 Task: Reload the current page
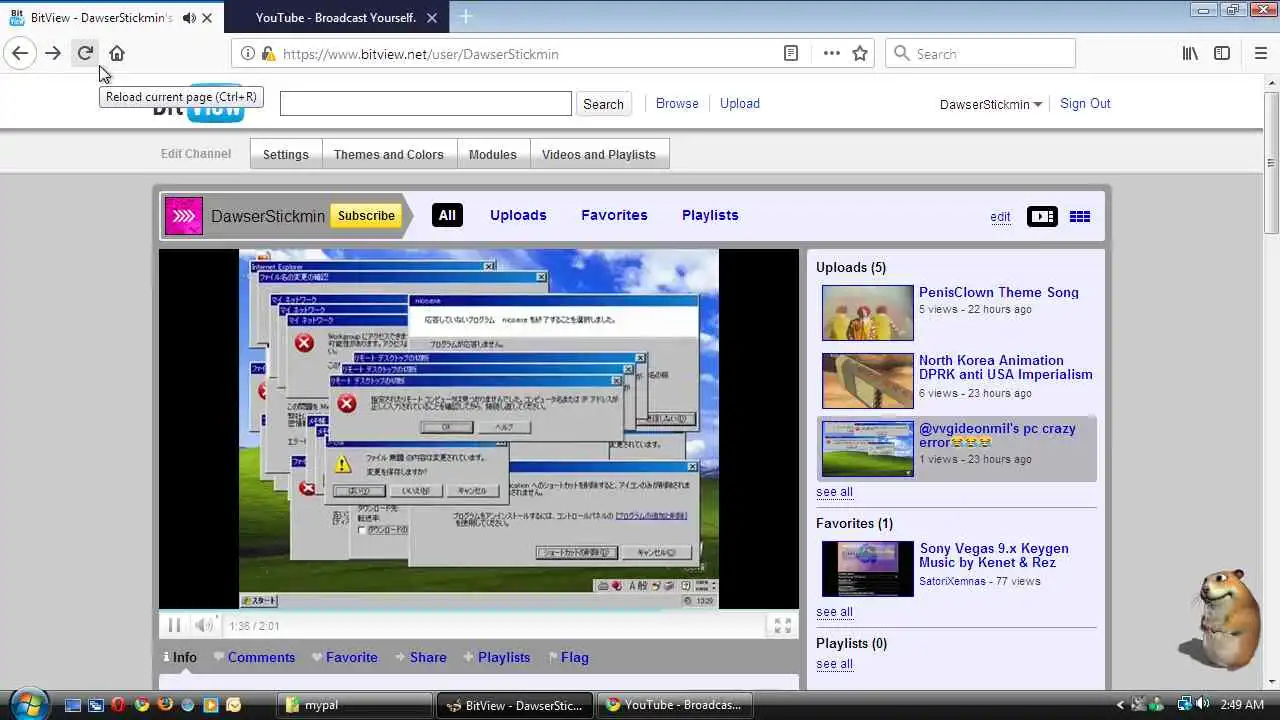tap(85, 53)
